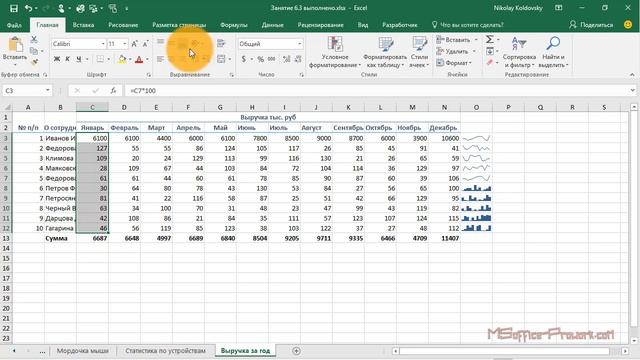The image size is (640, 360).
Task: Increase the font size
Action: tap(134, 44)
